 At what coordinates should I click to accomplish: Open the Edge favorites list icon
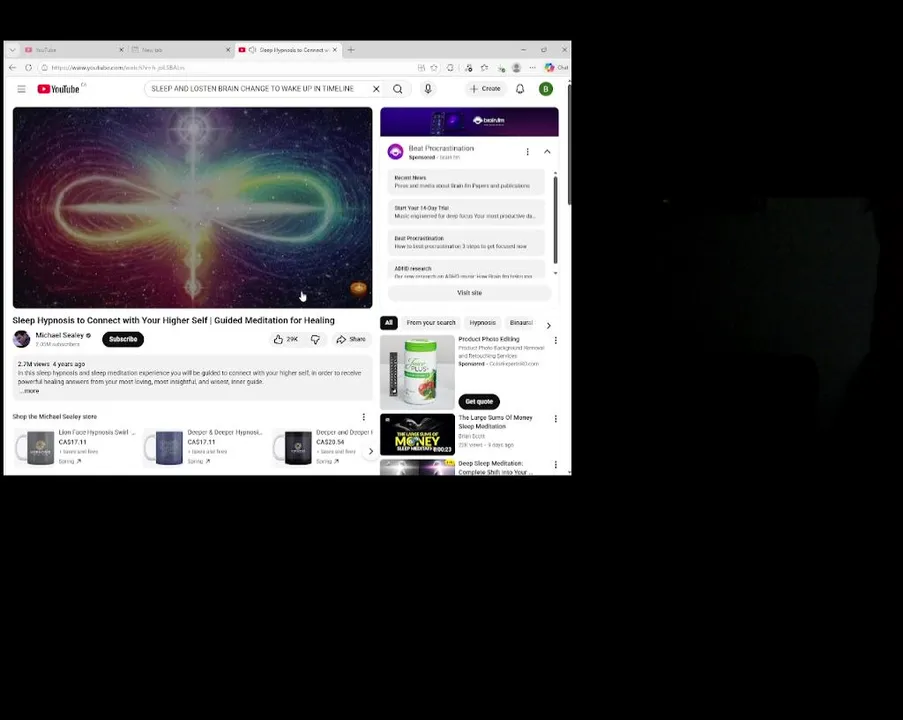click(484, 67)
